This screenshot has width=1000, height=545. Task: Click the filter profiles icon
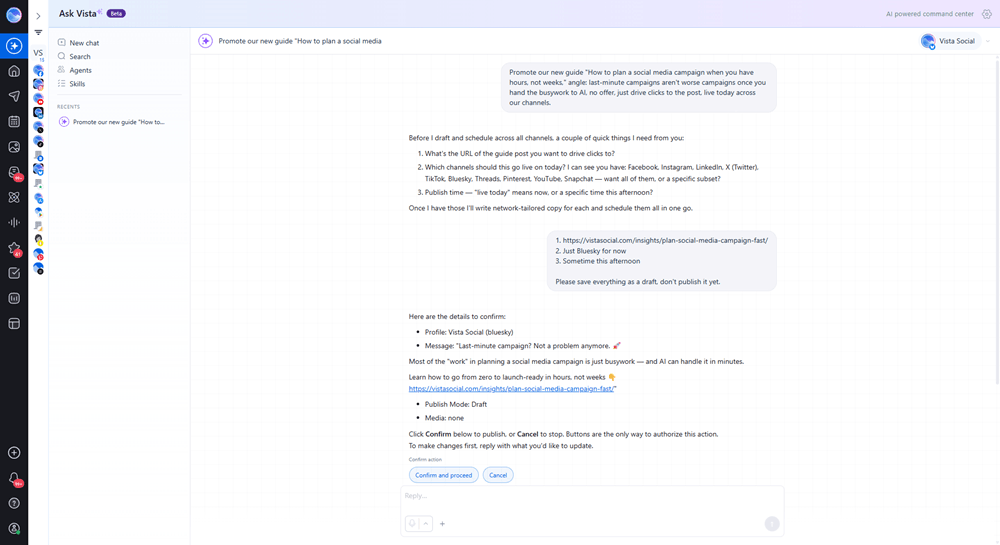[x=38, y=32]
